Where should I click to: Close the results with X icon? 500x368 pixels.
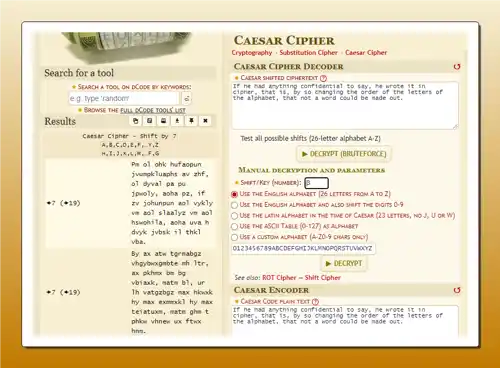[x=205, y=121]
